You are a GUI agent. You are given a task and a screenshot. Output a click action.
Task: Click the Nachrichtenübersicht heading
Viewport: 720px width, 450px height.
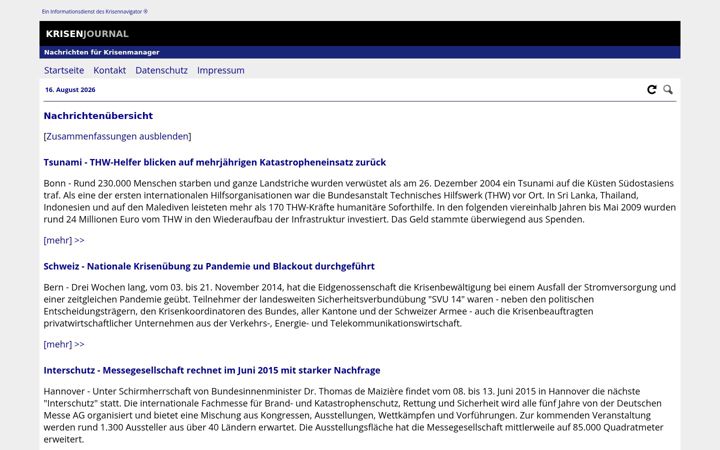coord(98,116)
